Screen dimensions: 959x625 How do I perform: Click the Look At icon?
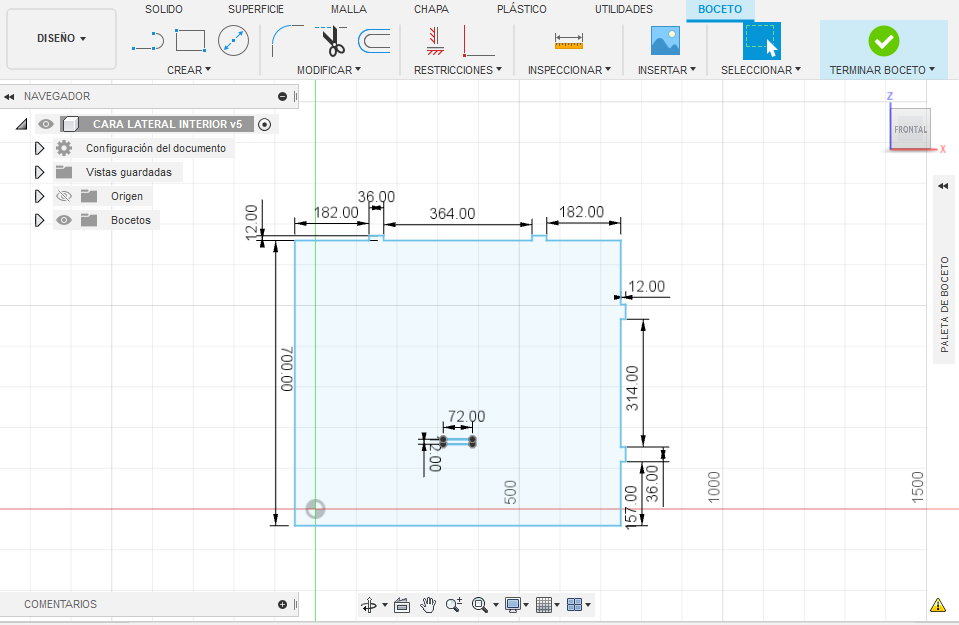[x=402, y=605]
